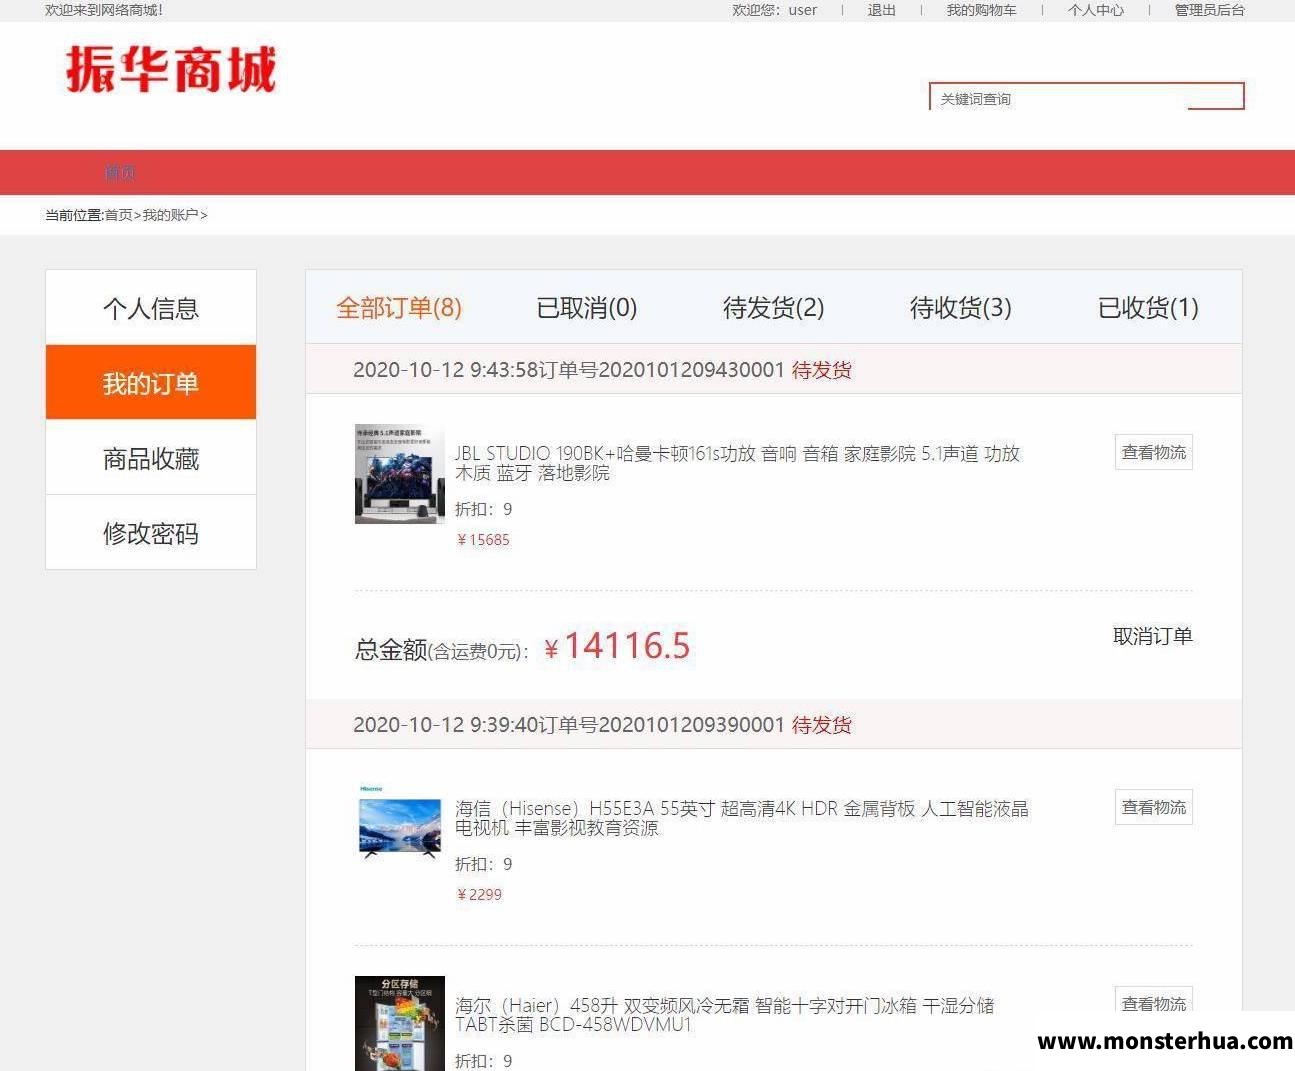The width and height of the screenshot is (1295, 1071).
Task: Click 查看物流 for the JBL STUDIO item
Action: (x=1154, y=452)
